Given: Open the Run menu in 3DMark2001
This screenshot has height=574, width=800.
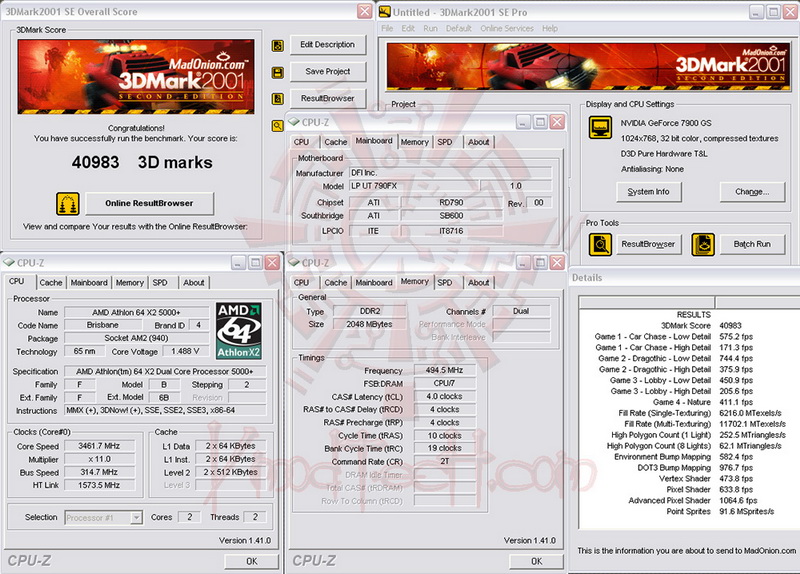Looking at the screenshot, I should point(431,29).
